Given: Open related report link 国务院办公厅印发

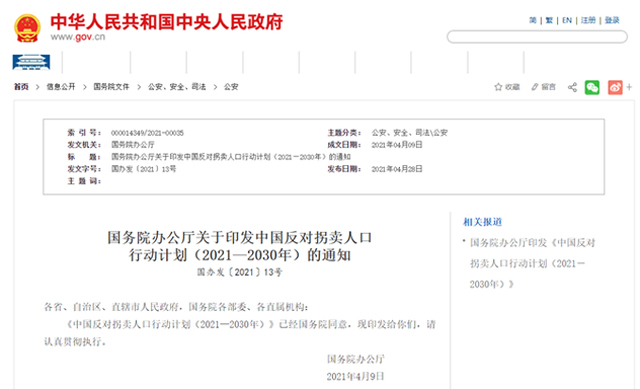Looking at the screenshot, I should click(532, 263).
